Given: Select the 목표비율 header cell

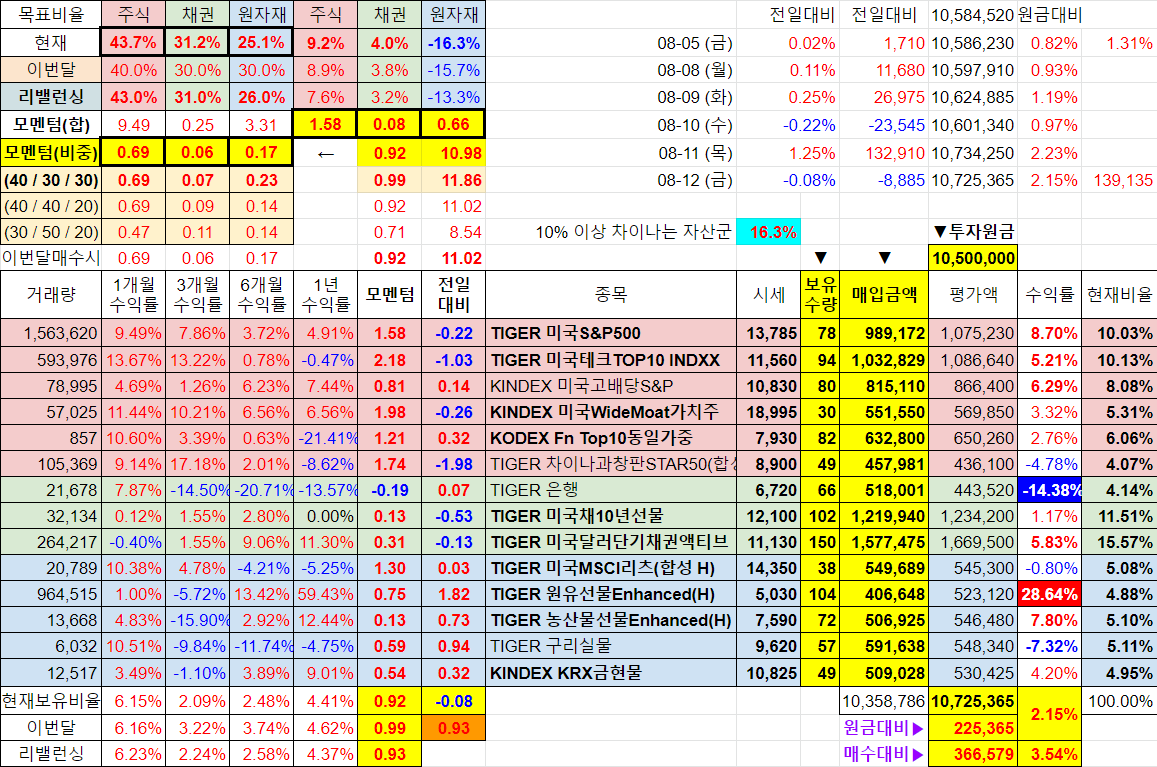Looking at the screenshot, I should [x=51, y=14].
